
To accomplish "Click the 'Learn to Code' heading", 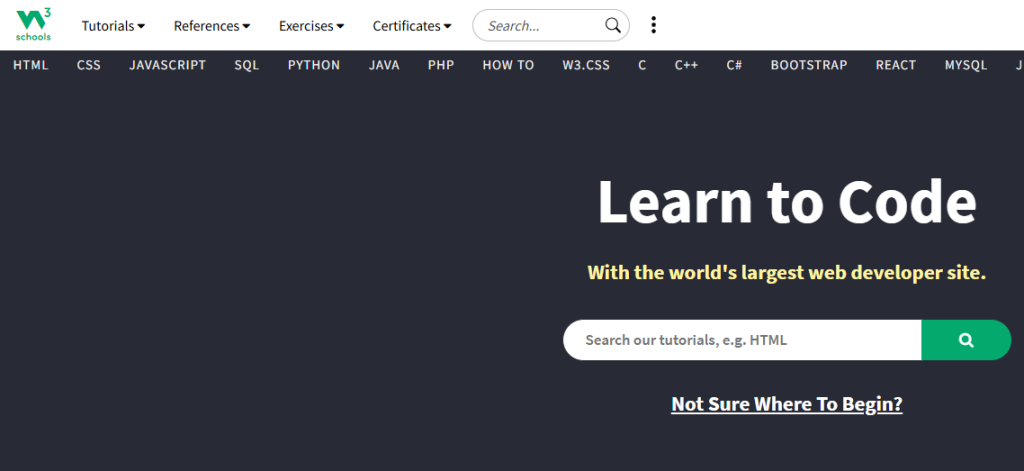I will coord(787,202).
